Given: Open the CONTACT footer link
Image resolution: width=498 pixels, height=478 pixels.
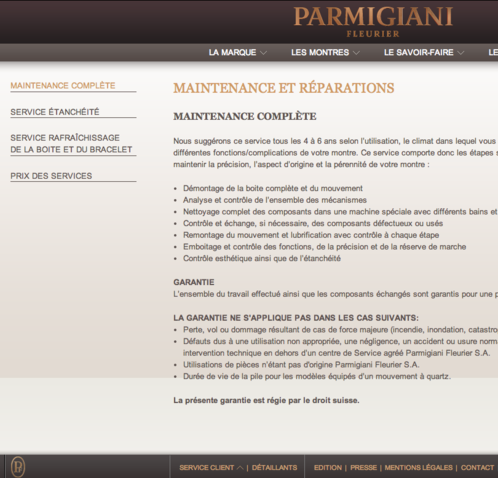Looking at the screenshot, I should pyautogui.click(x=477, y=468).
